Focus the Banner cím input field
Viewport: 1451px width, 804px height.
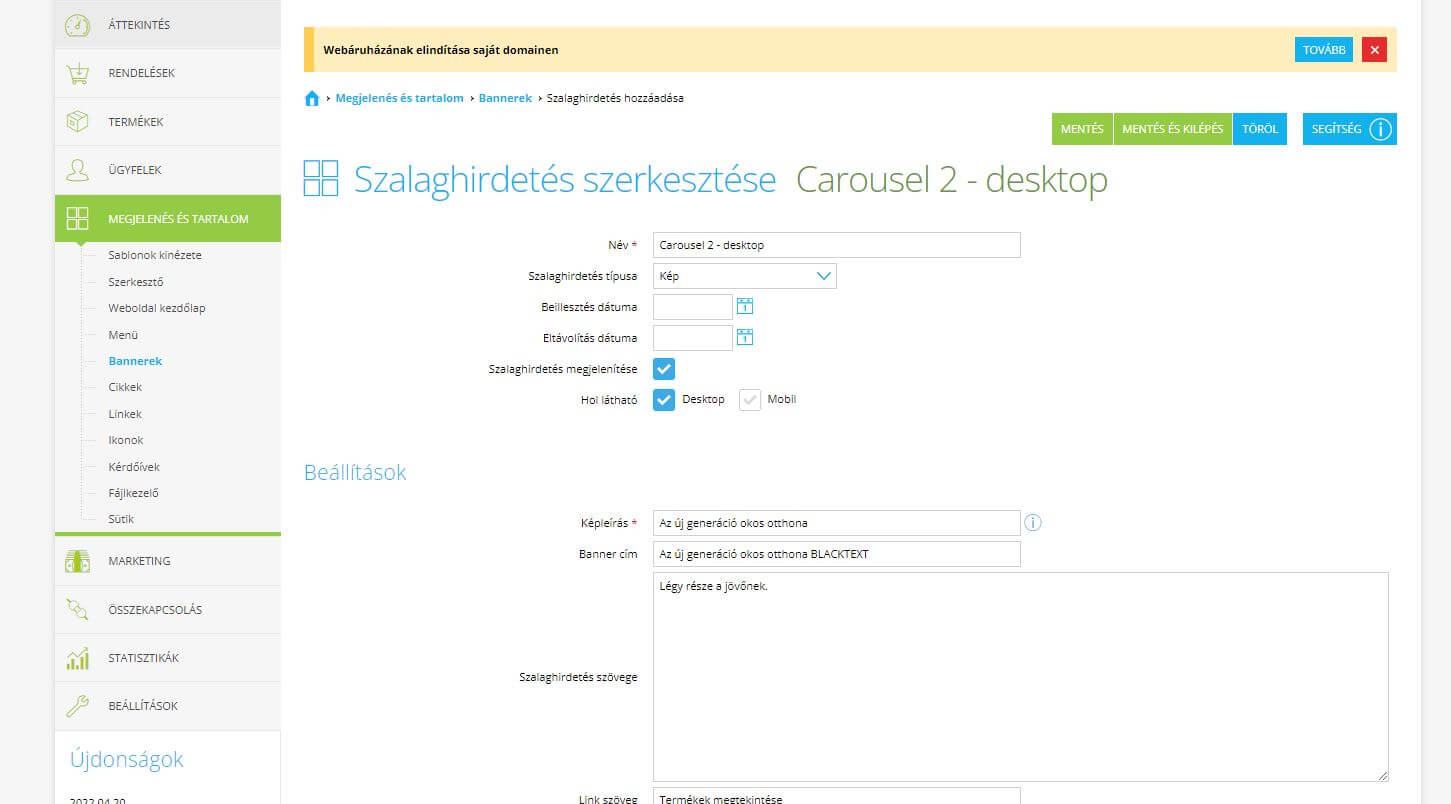pyautogui.click(x=837, y=554)
